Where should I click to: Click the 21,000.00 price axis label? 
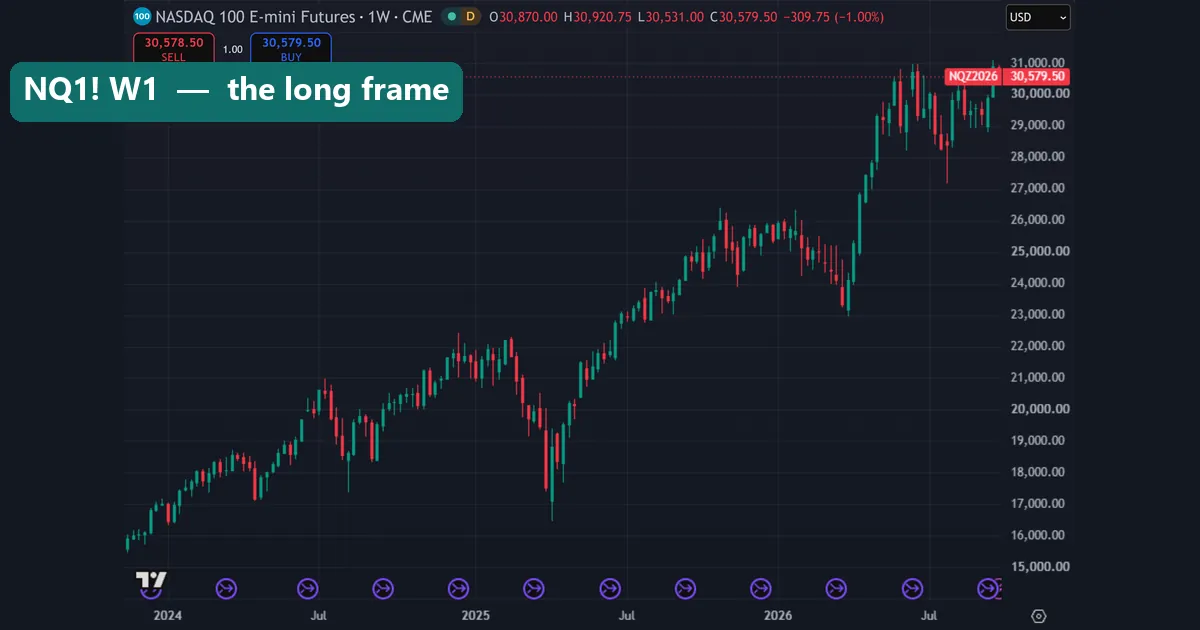(1040, 377)
